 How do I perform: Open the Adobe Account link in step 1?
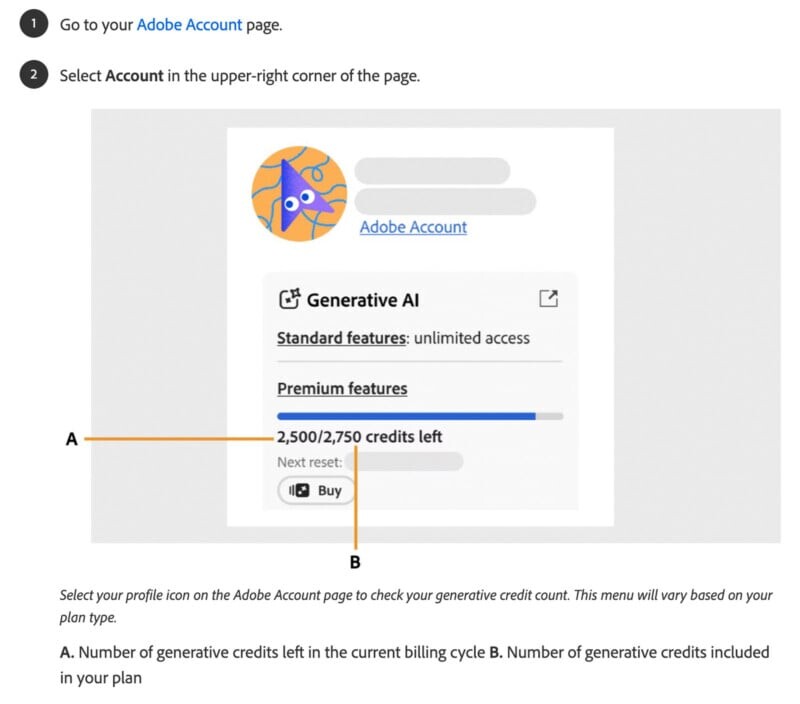pyautogui.click(x=190, y=25)
